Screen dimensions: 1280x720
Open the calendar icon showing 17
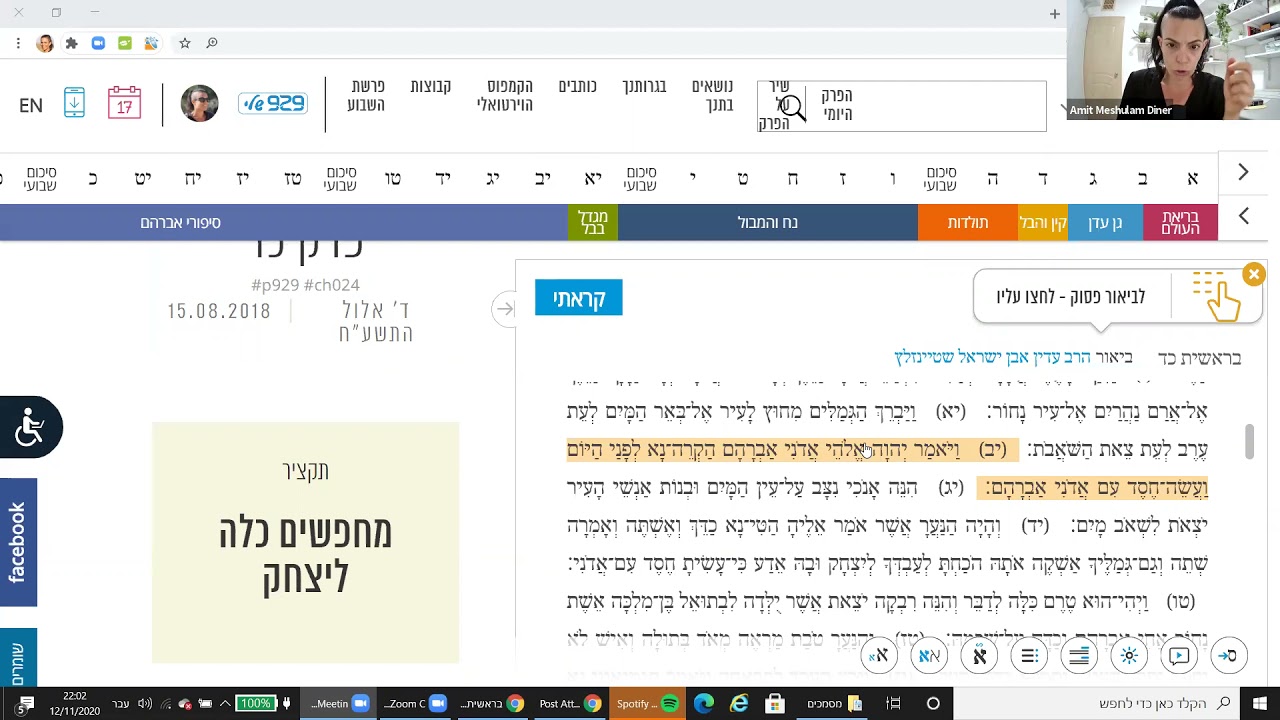(124, 103)
